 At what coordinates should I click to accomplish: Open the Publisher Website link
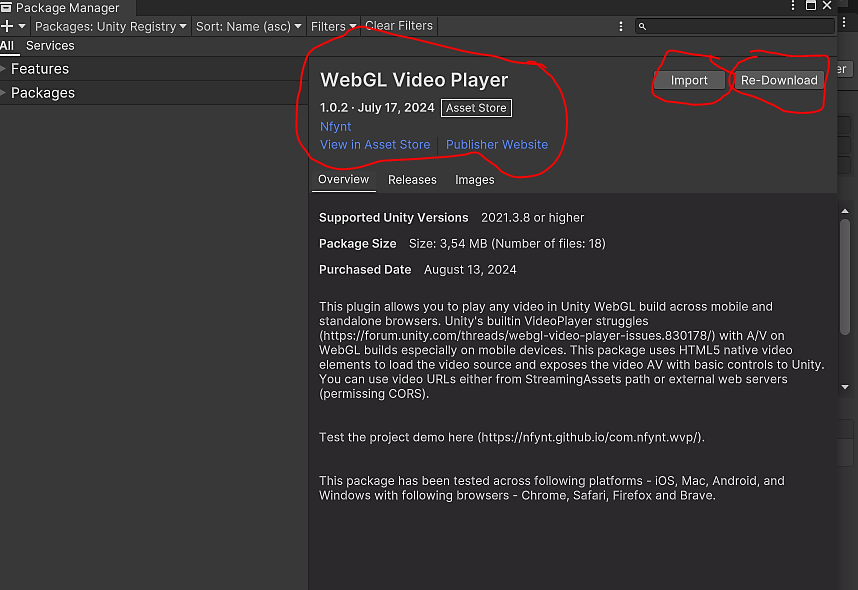pos(497,144)
